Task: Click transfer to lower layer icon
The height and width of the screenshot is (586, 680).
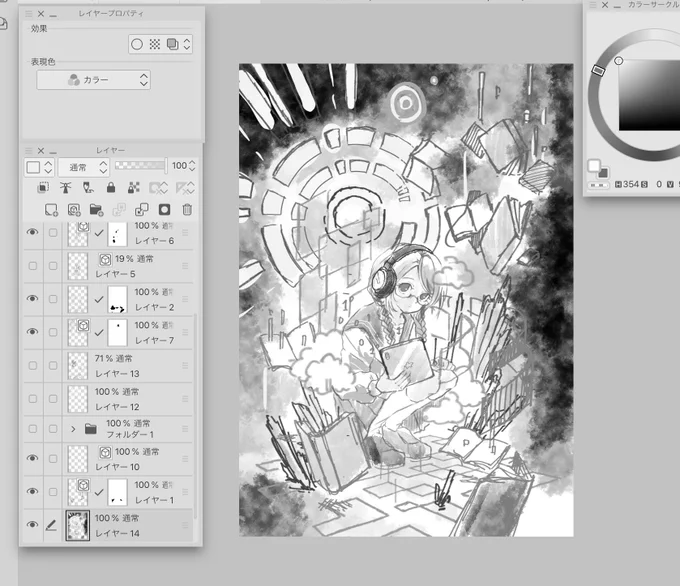Action: point(119,210)
